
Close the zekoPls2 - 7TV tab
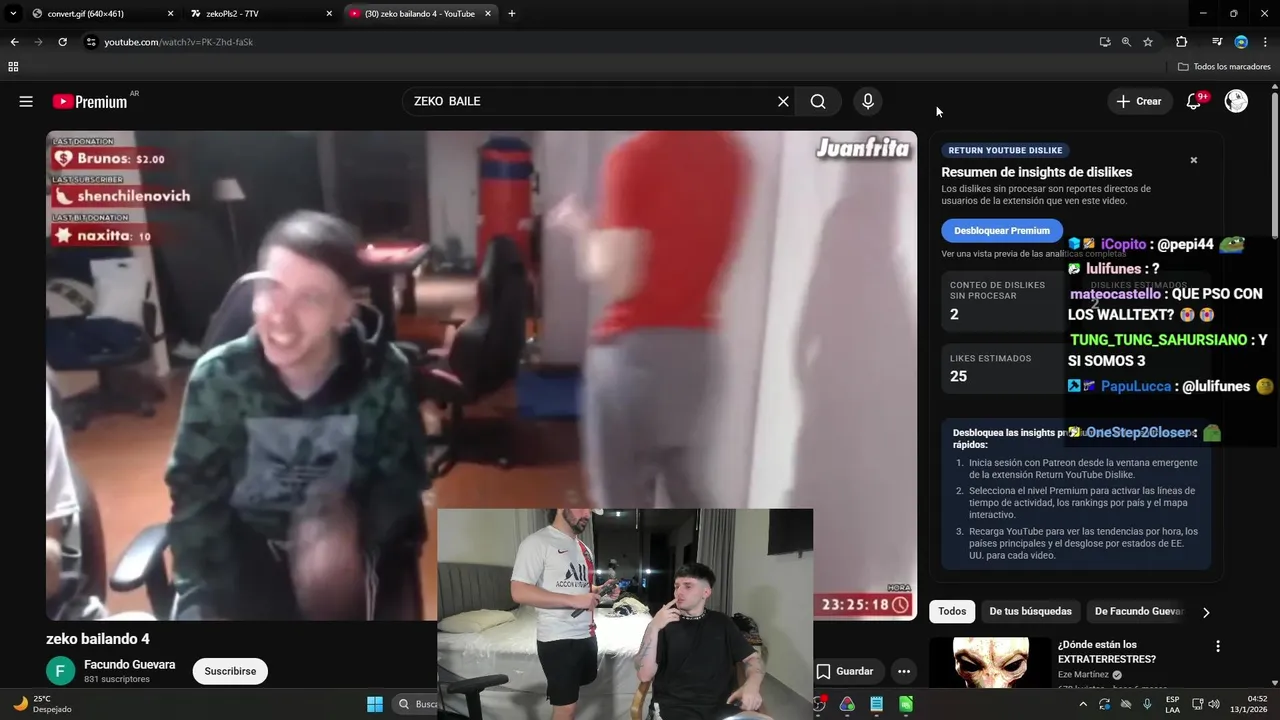pyautogui.click(x=329, y=14)
